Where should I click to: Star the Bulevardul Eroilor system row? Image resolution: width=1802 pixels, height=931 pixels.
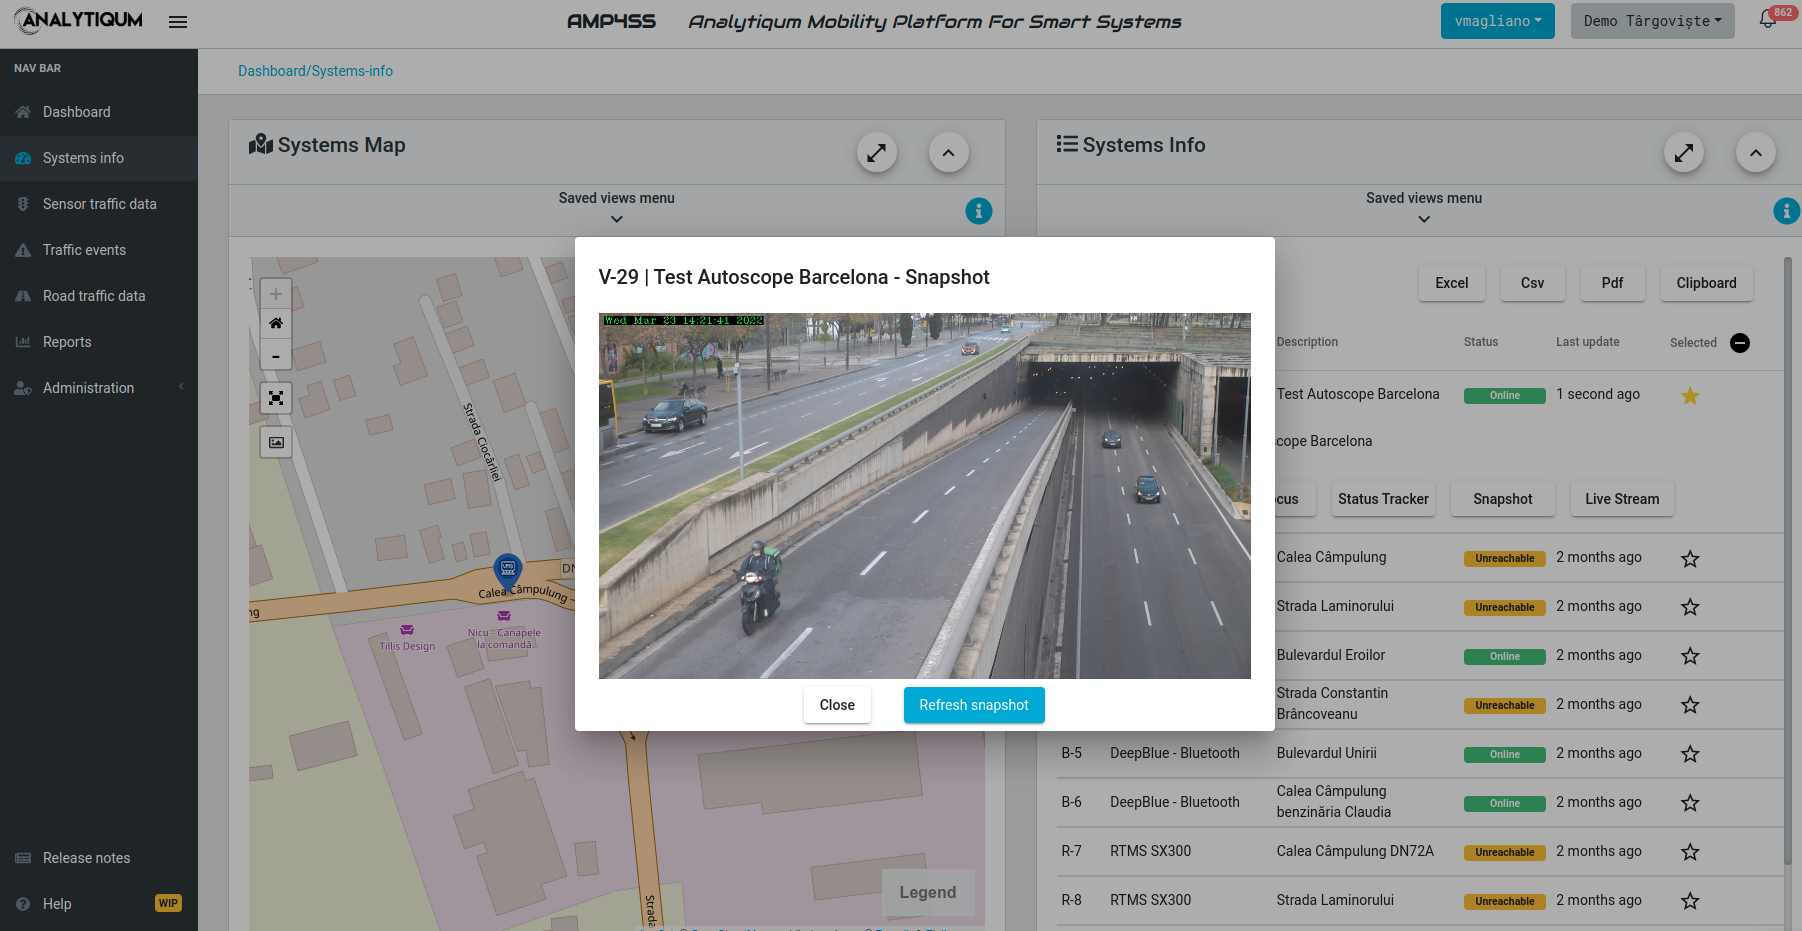click(x=1689, y=656)
